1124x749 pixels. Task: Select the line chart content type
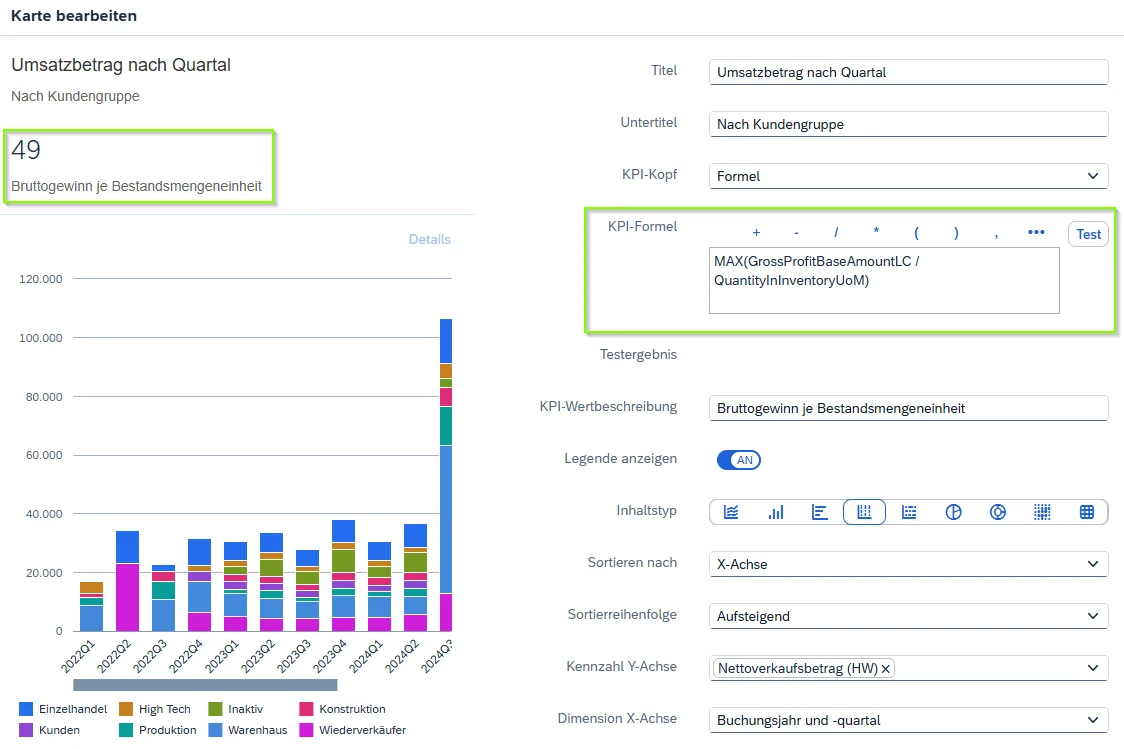click(731, 512)
